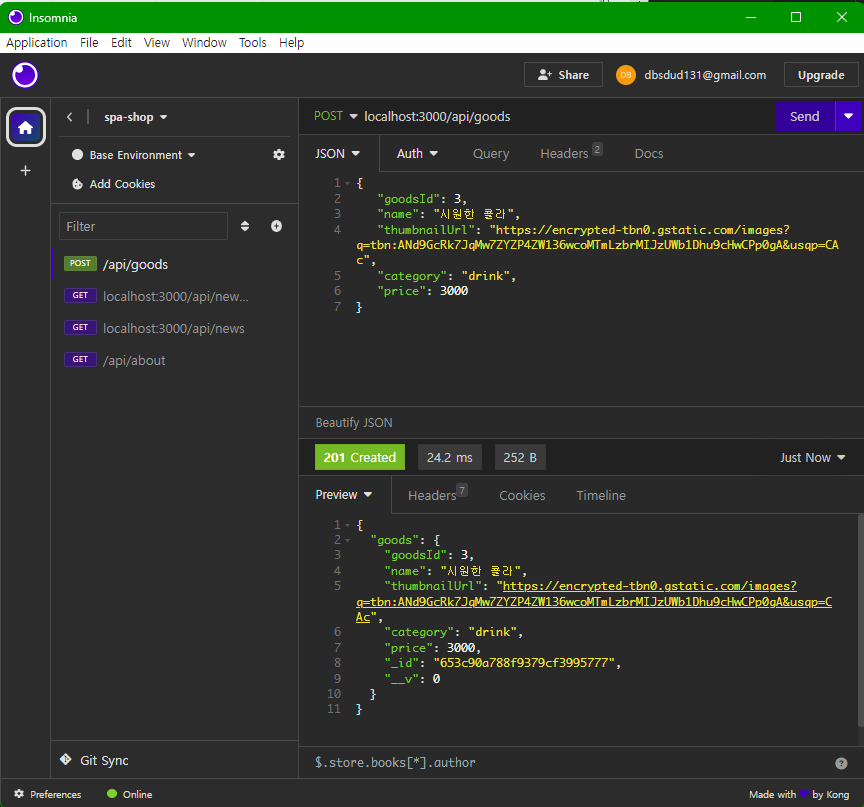Click the green Online status indicator

click(x=112, y=794)
